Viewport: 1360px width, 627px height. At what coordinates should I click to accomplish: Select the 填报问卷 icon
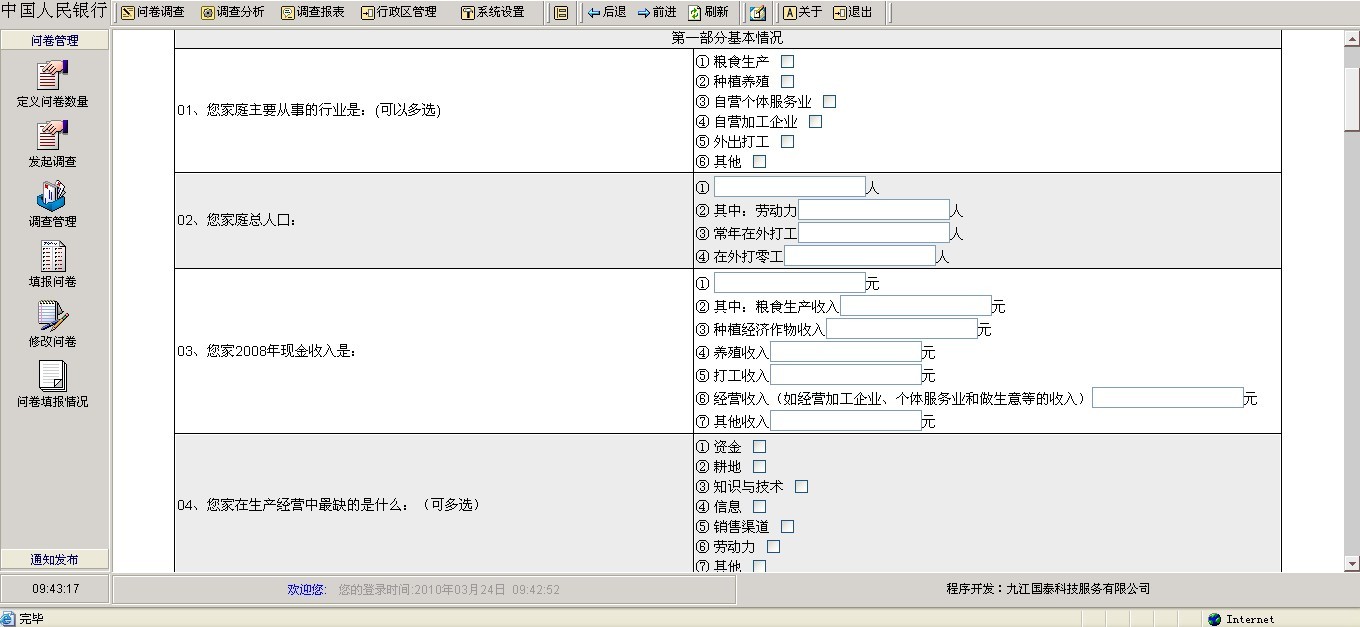(52, 257)
